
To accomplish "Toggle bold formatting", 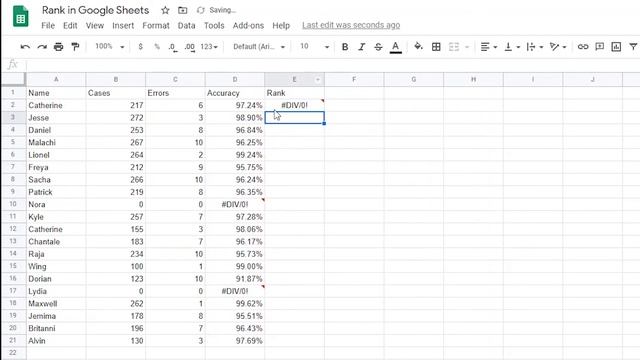I will coord(345,47).
